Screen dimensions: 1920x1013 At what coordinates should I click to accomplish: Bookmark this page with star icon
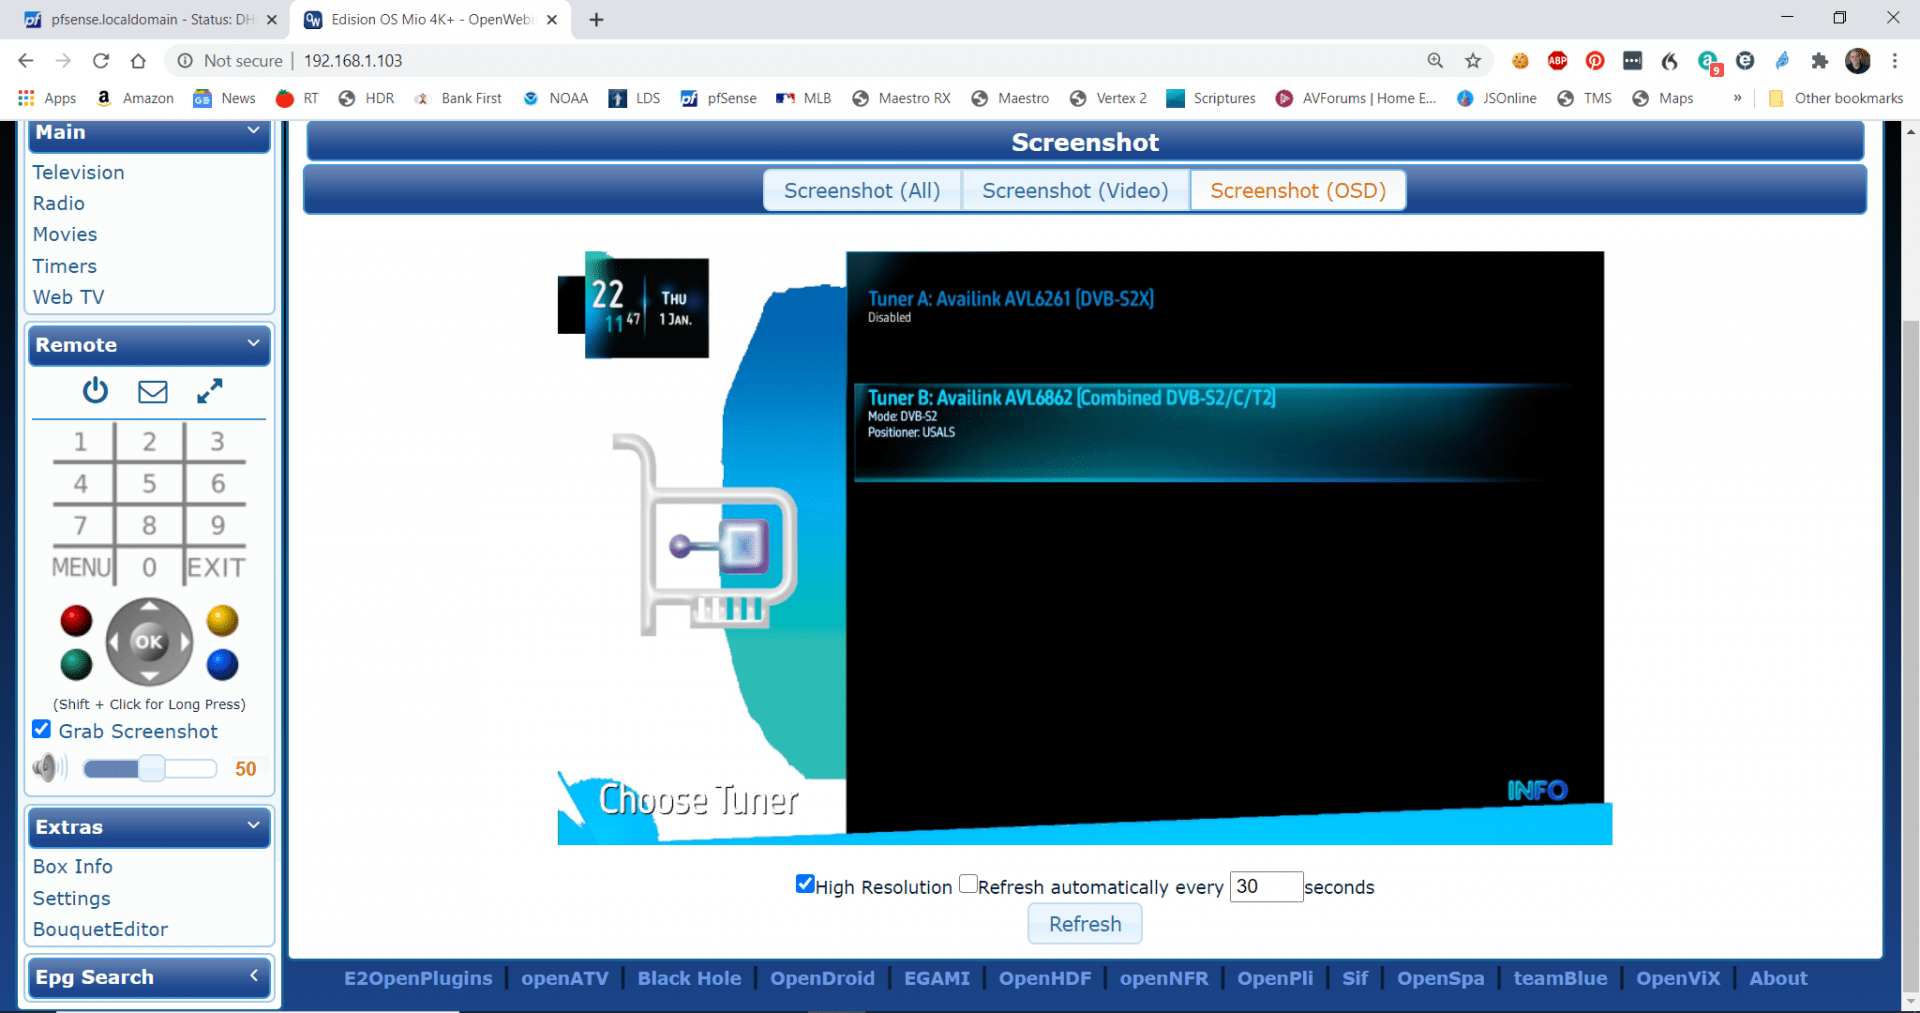[1473, 61]
